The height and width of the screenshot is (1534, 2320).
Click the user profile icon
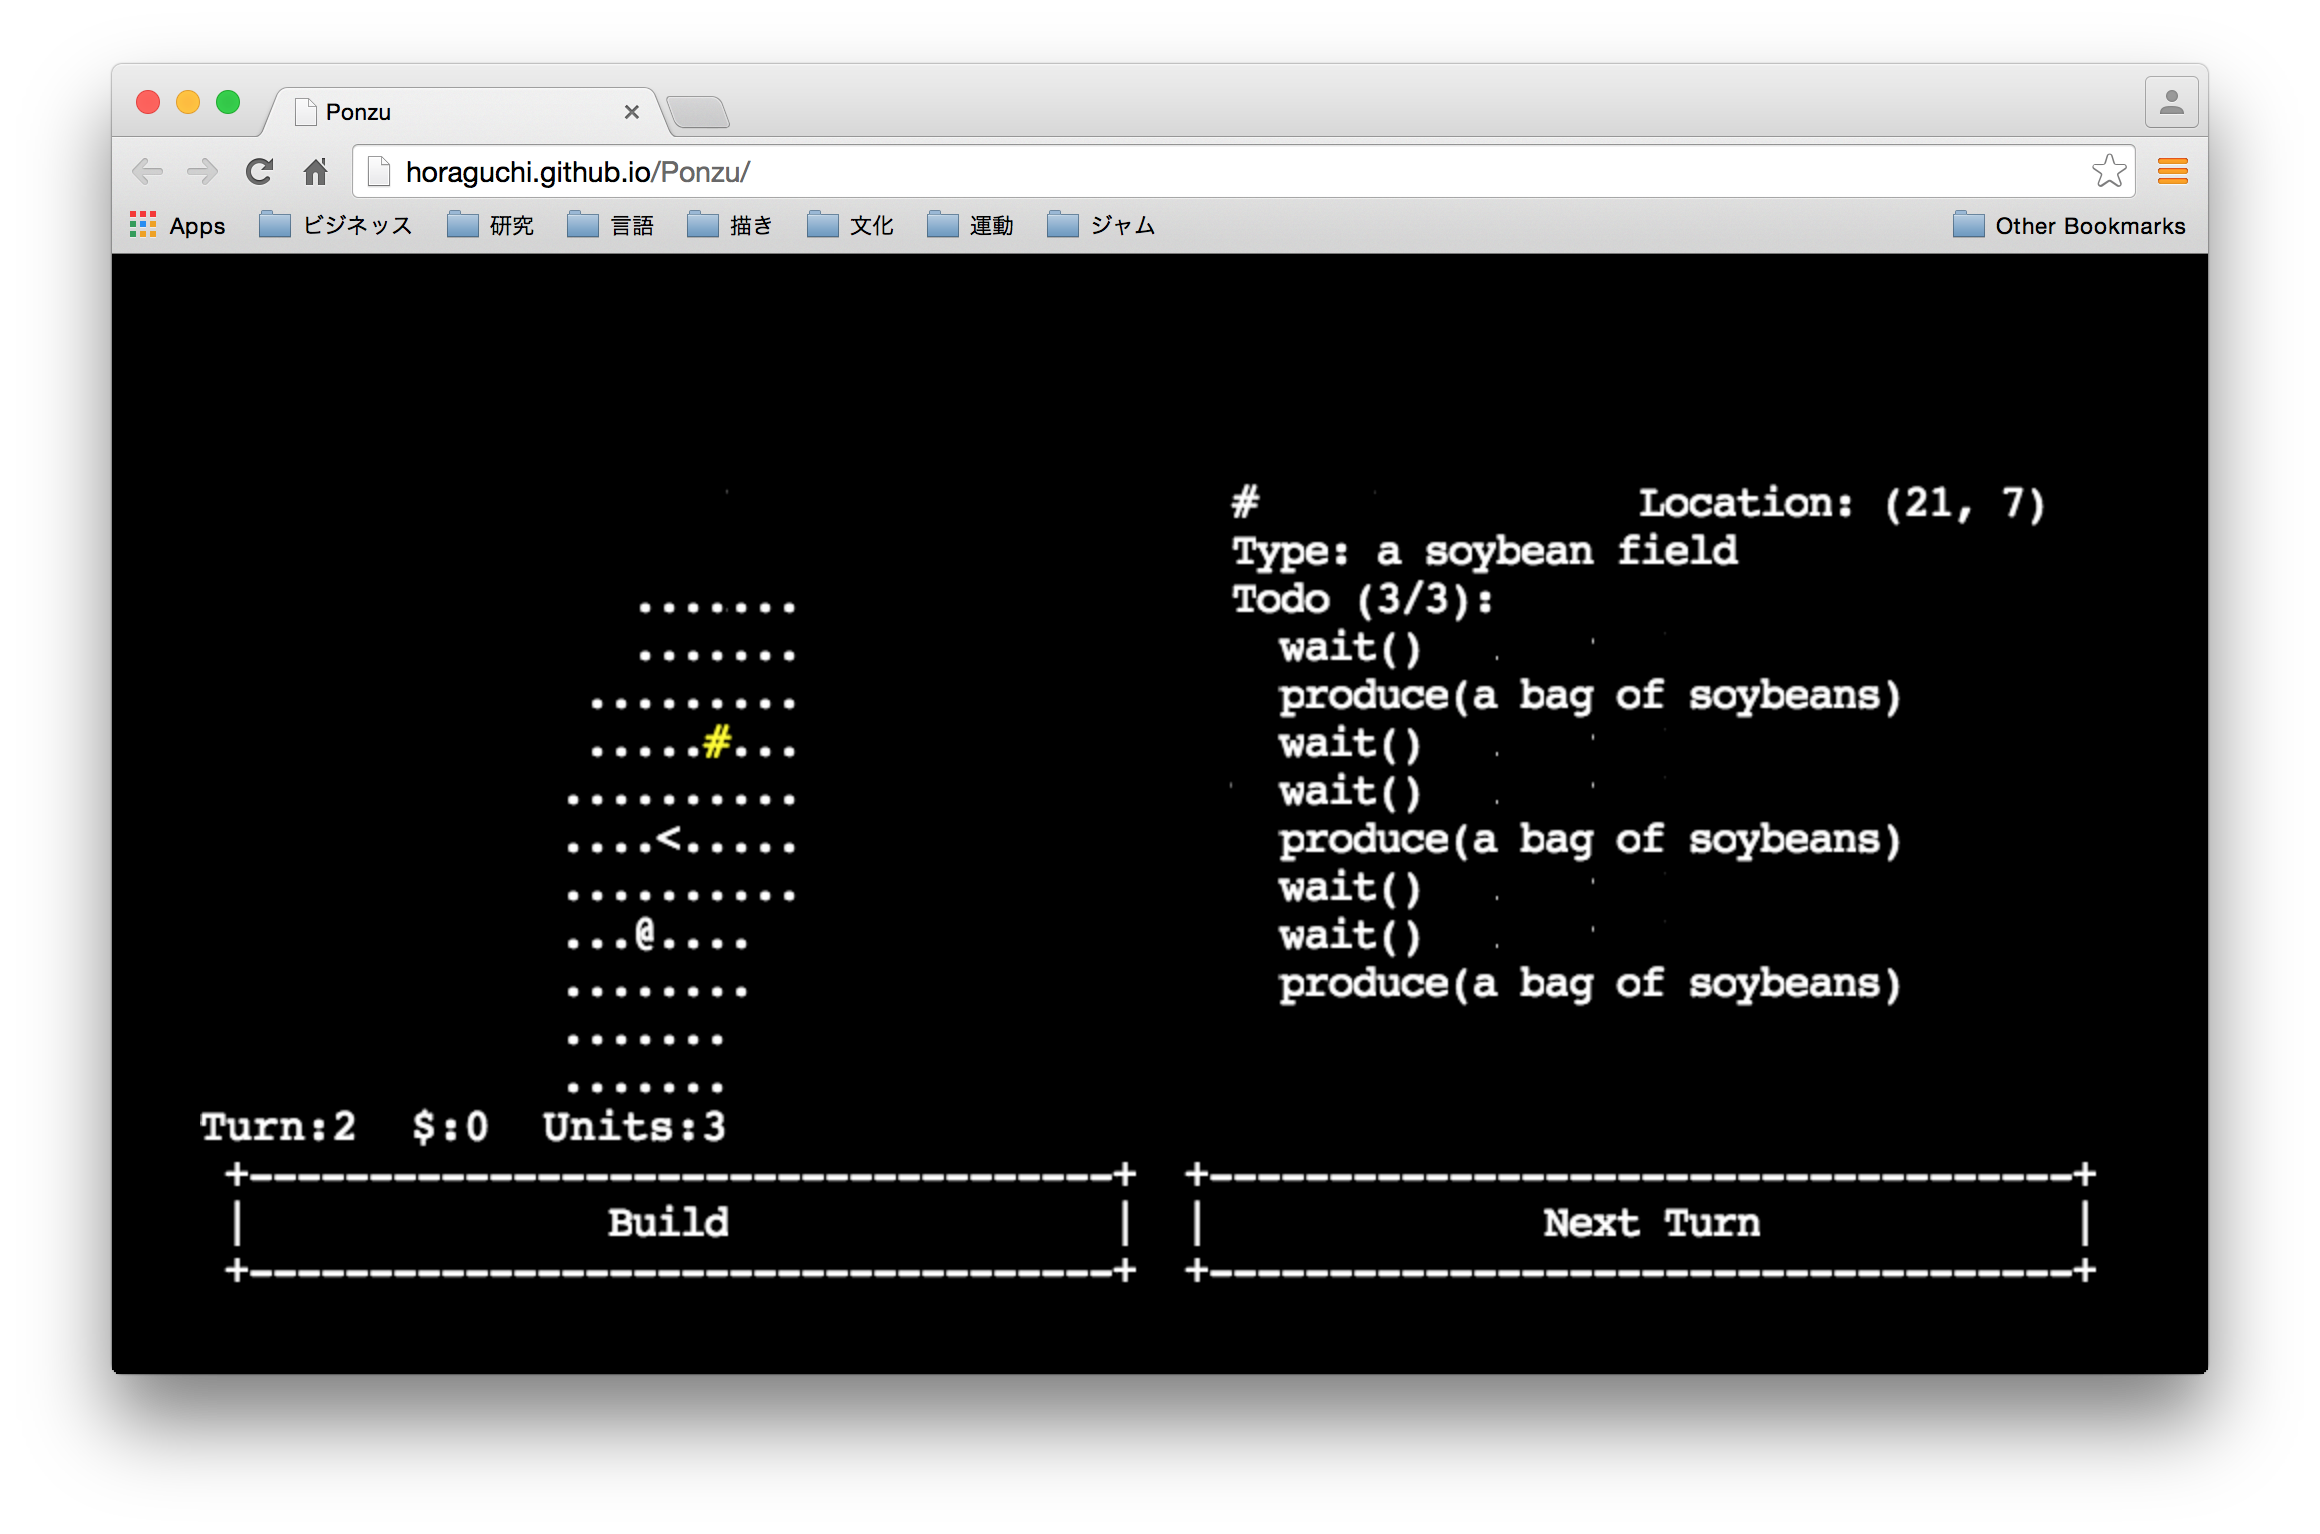pos(2171,102)
